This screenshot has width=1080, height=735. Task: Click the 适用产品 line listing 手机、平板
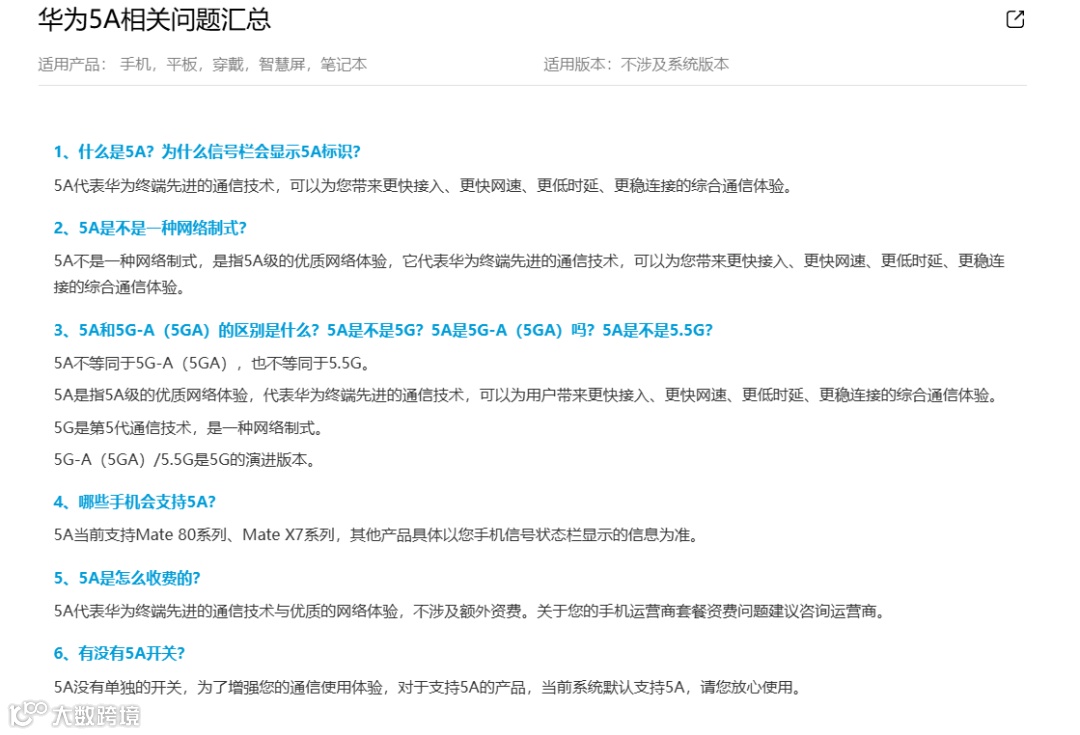(x=202, y=64)
